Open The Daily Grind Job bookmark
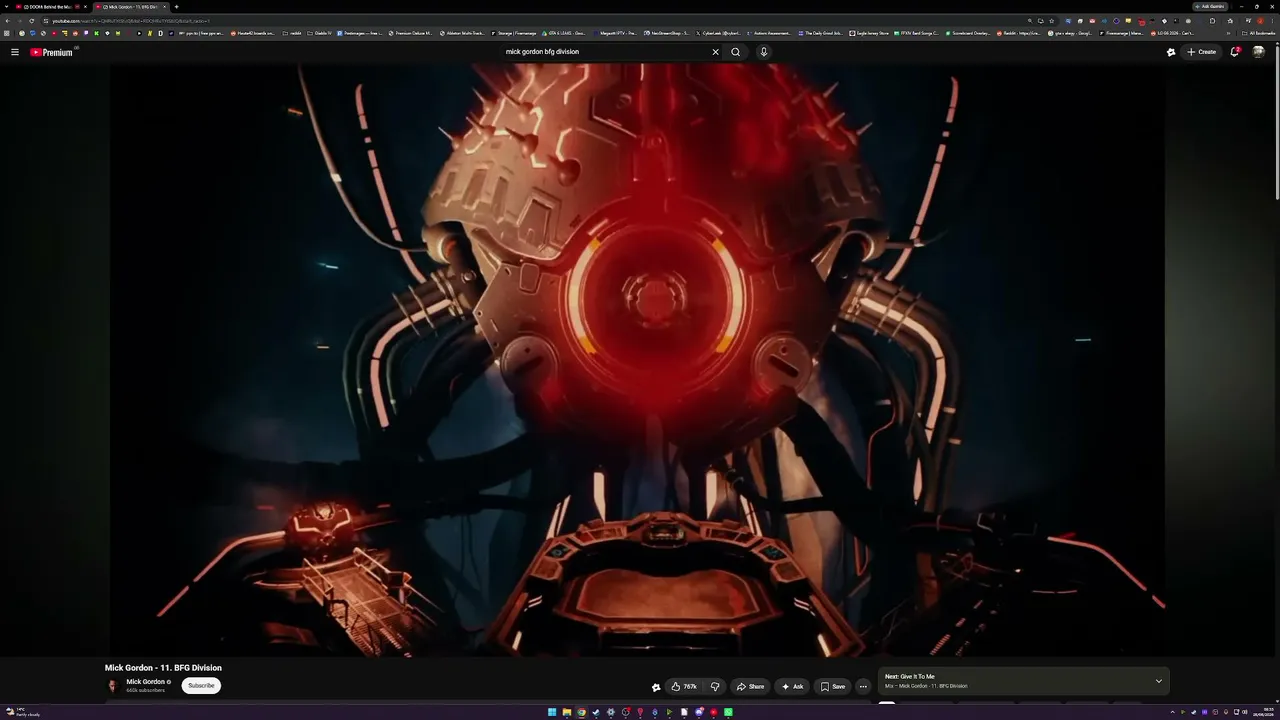Screen dimensions: 1280x720 click(820, 33)
